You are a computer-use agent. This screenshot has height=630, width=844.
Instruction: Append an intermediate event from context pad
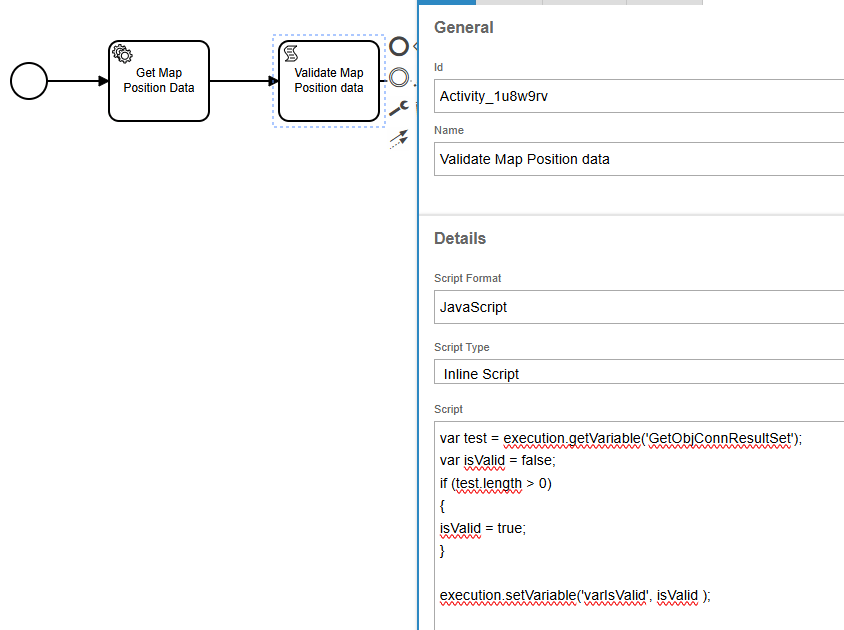(x=399, y=77)
